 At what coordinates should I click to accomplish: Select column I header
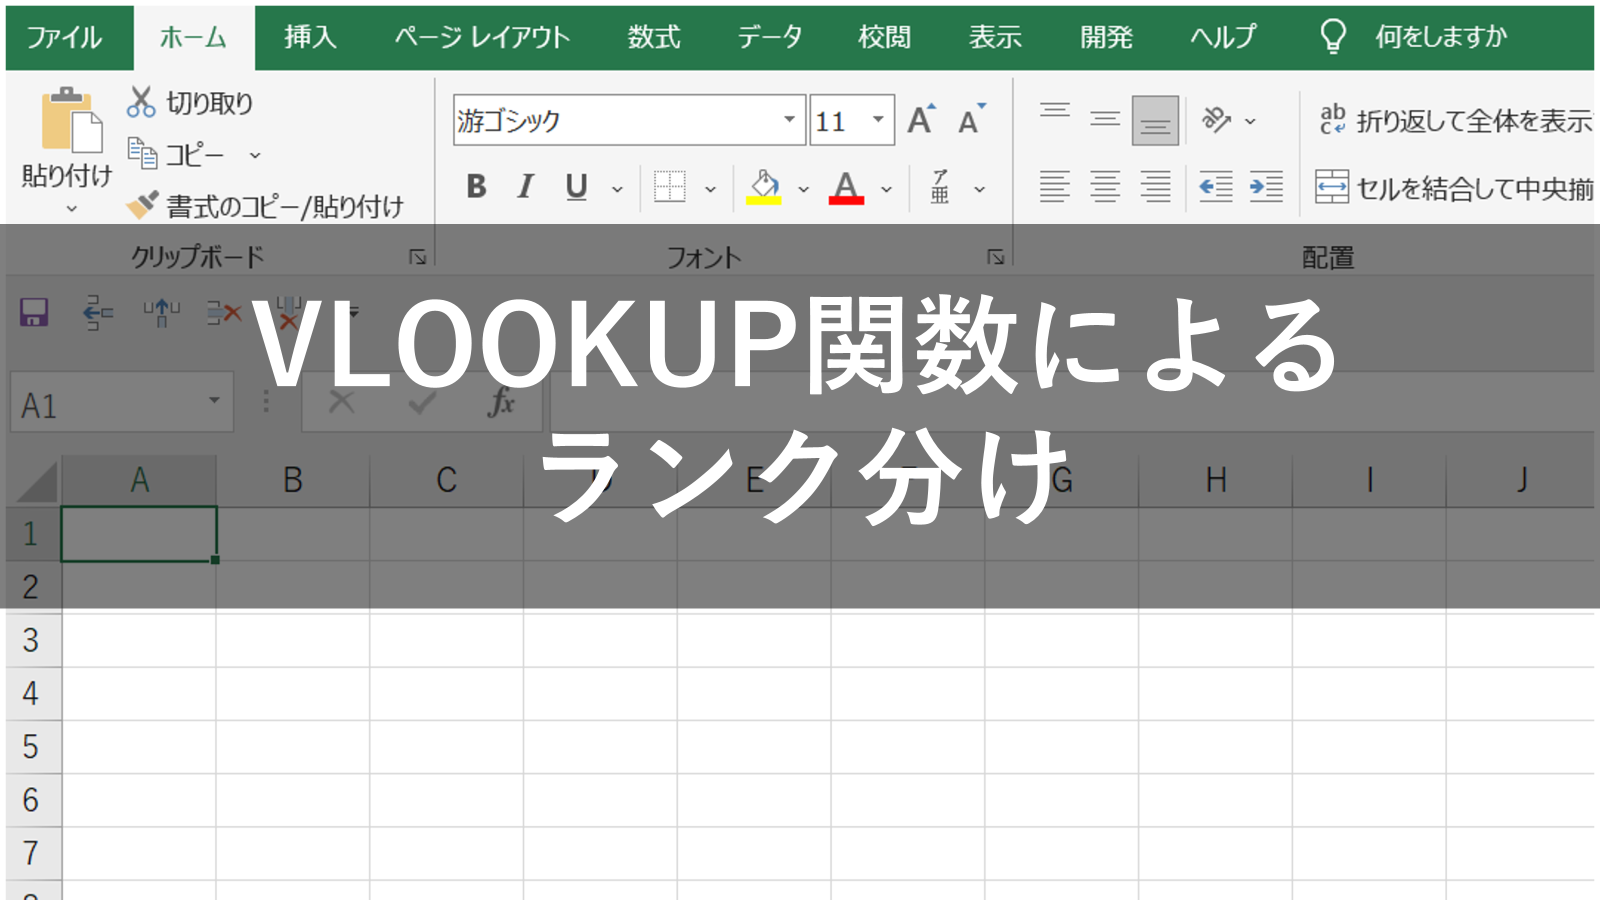[x=1369, y=481]
